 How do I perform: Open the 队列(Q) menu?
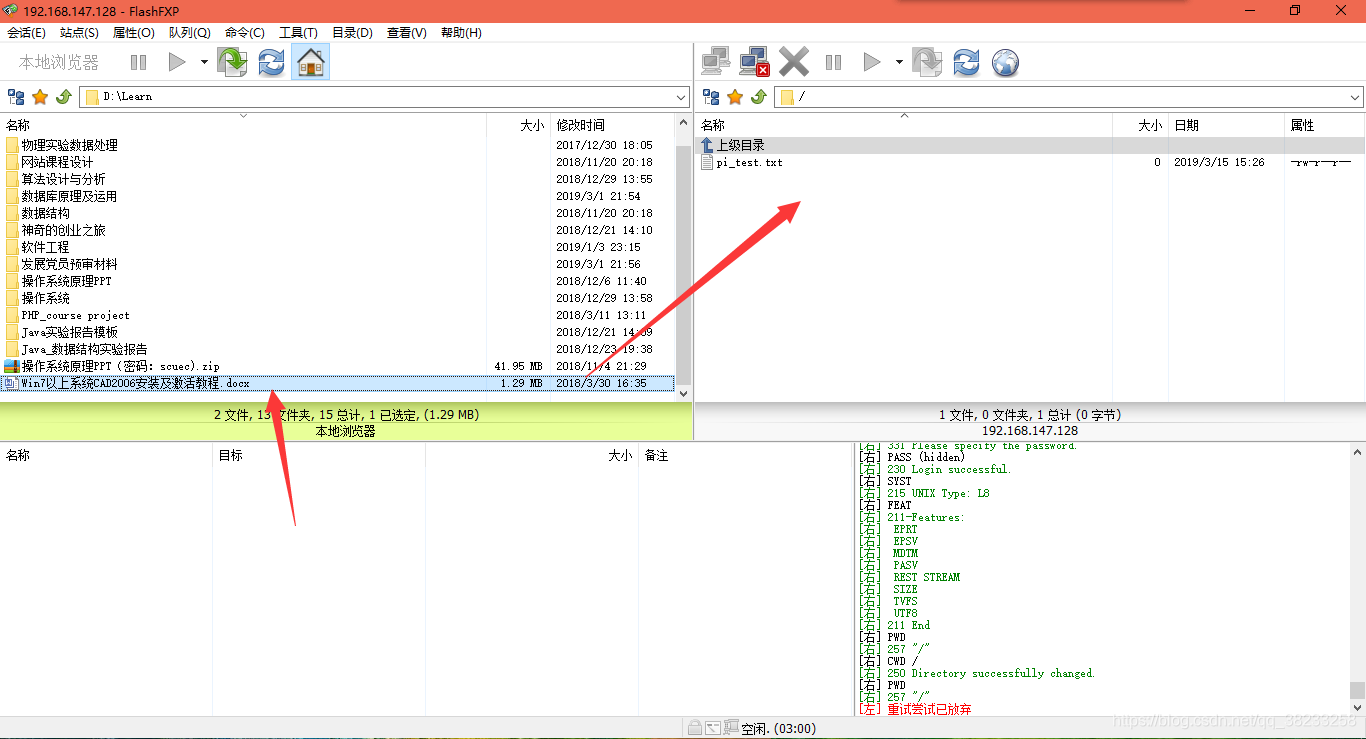click(x=190, y=33)
